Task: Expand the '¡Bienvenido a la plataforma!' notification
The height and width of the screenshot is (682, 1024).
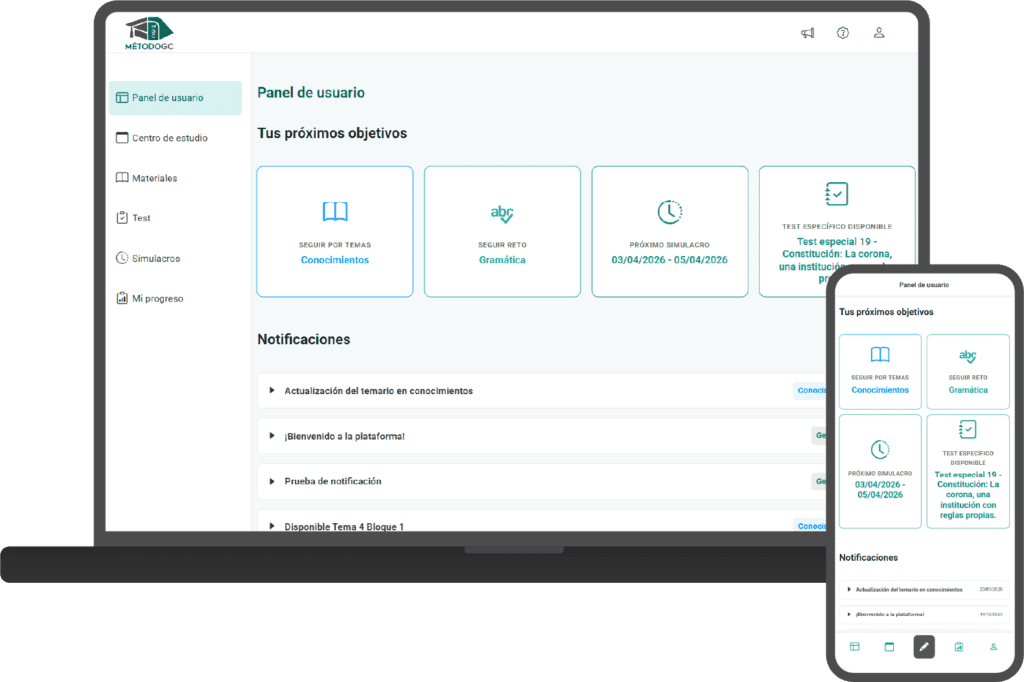Action: (344, 436)
